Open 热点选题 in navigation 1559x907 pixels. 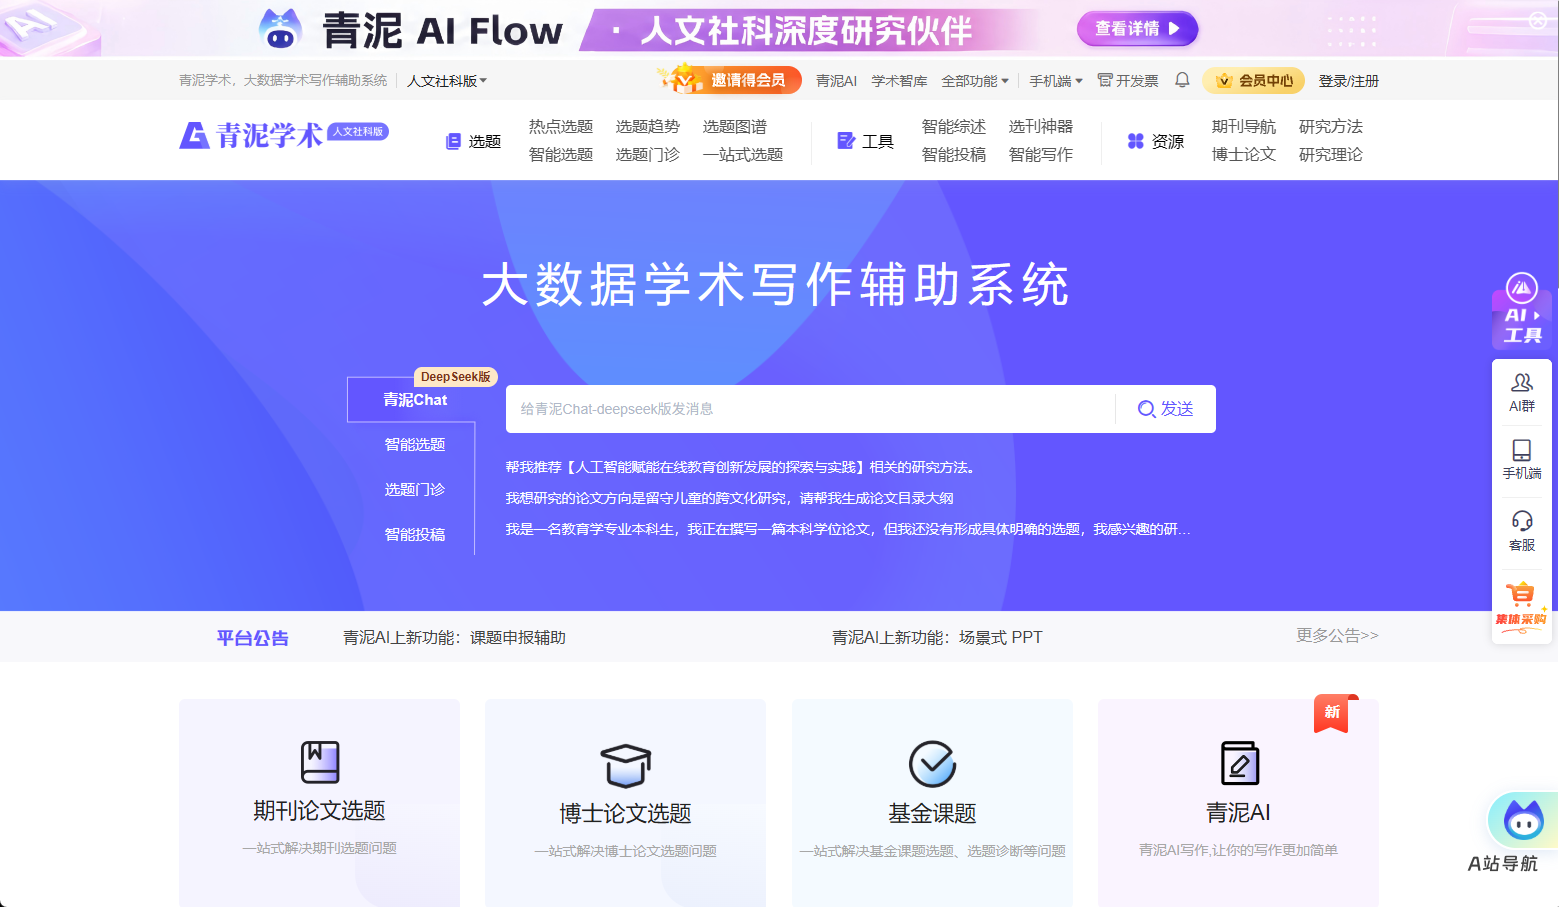coord(561,127)
